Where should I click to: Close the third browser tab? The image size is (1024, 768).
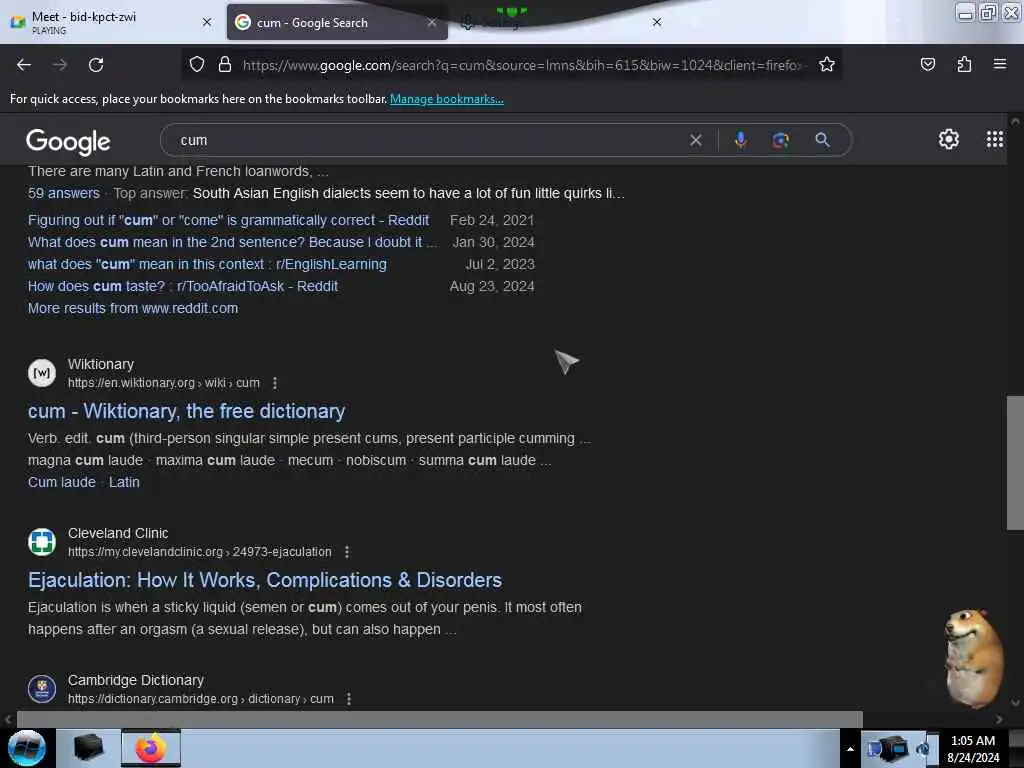tap(657, 22)
